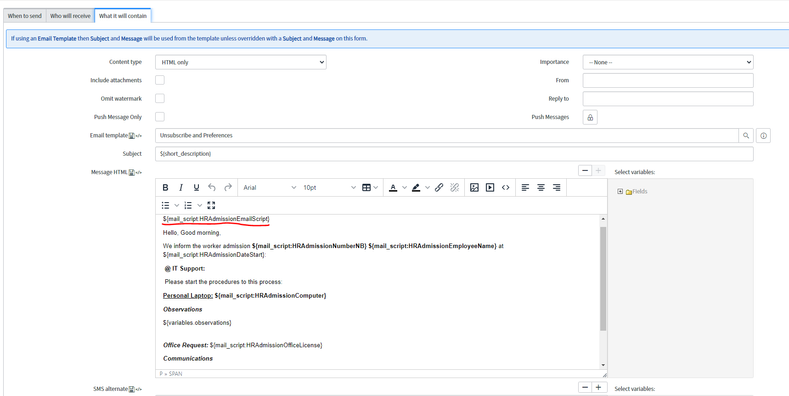
Task: Undo the last edit
Action: click(212, 187)
